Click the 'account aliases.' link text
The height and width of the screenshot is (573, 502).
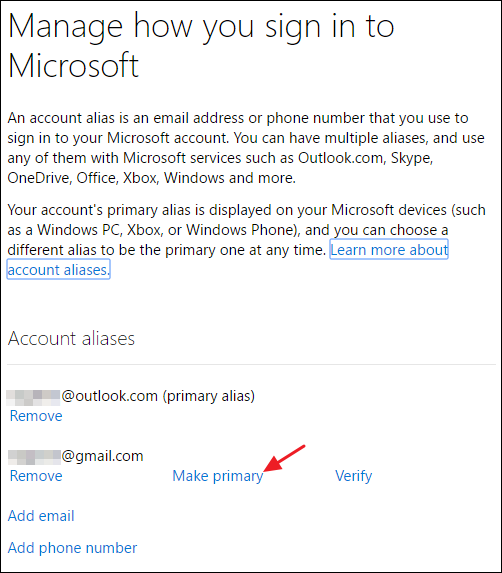pos(58,270)
